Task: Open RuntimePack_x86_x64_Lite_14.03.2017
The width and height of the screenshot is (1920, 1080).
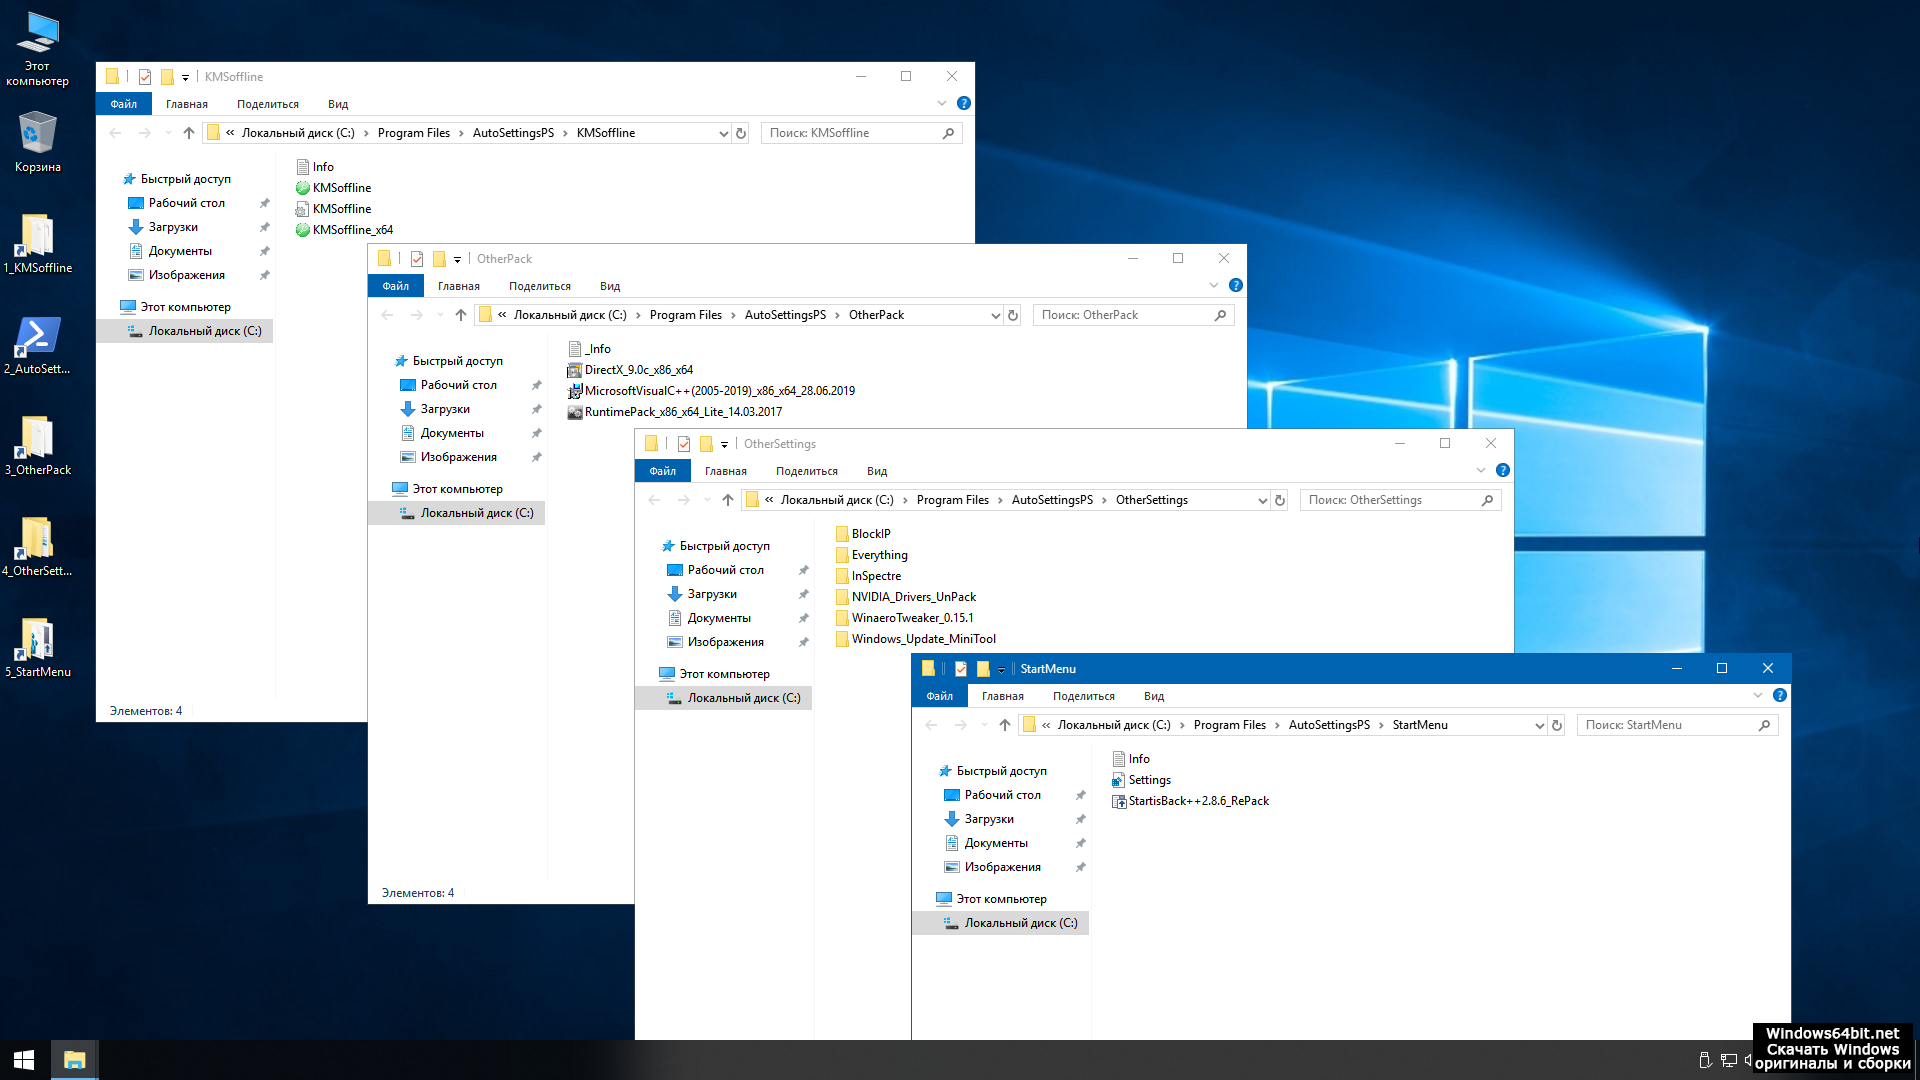Action: tap(682, 411)
